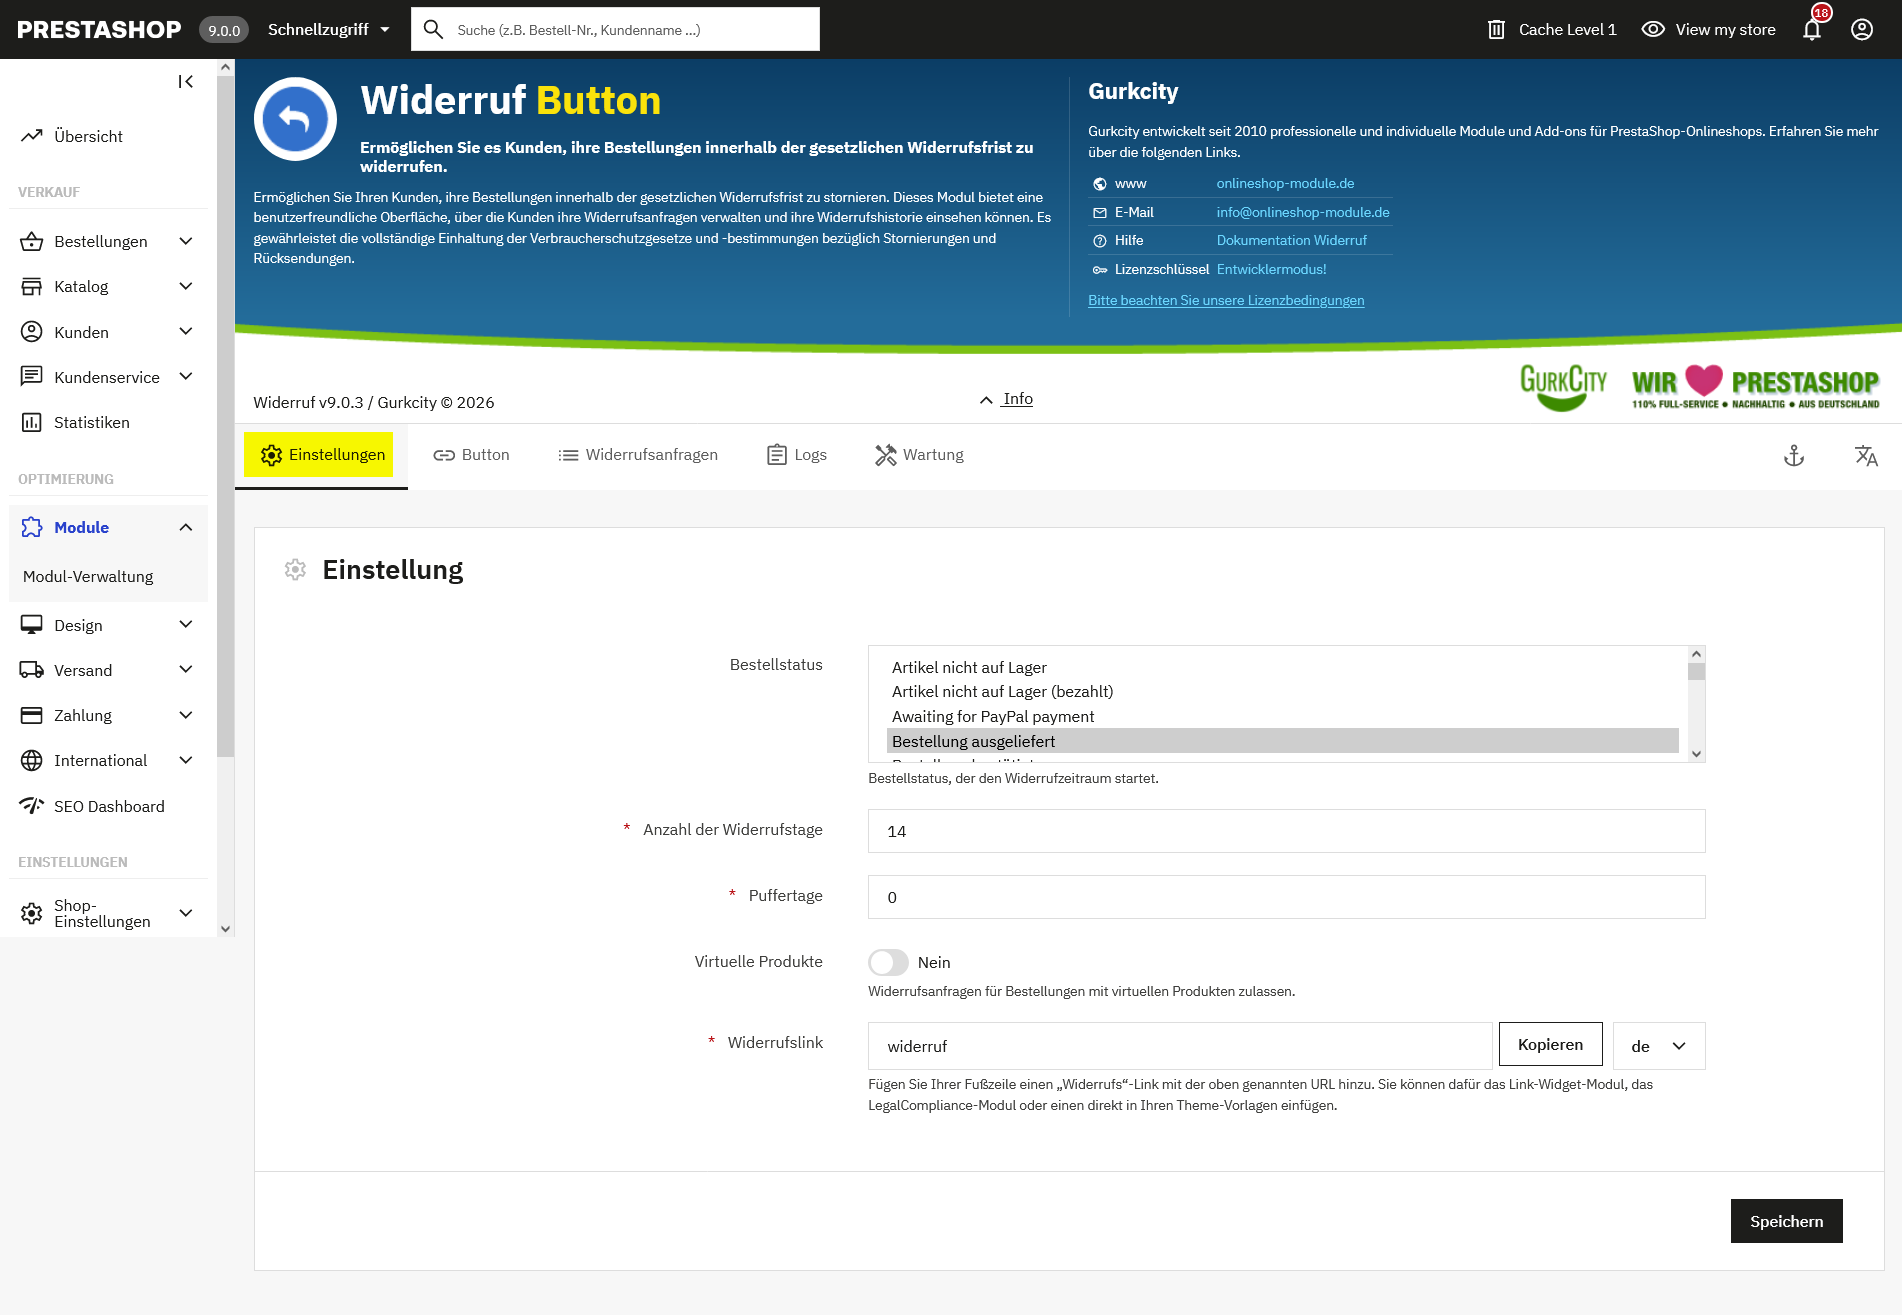Click the Statistiken chart icon
Screen dimensions: 1903x1315
point(32,422)
